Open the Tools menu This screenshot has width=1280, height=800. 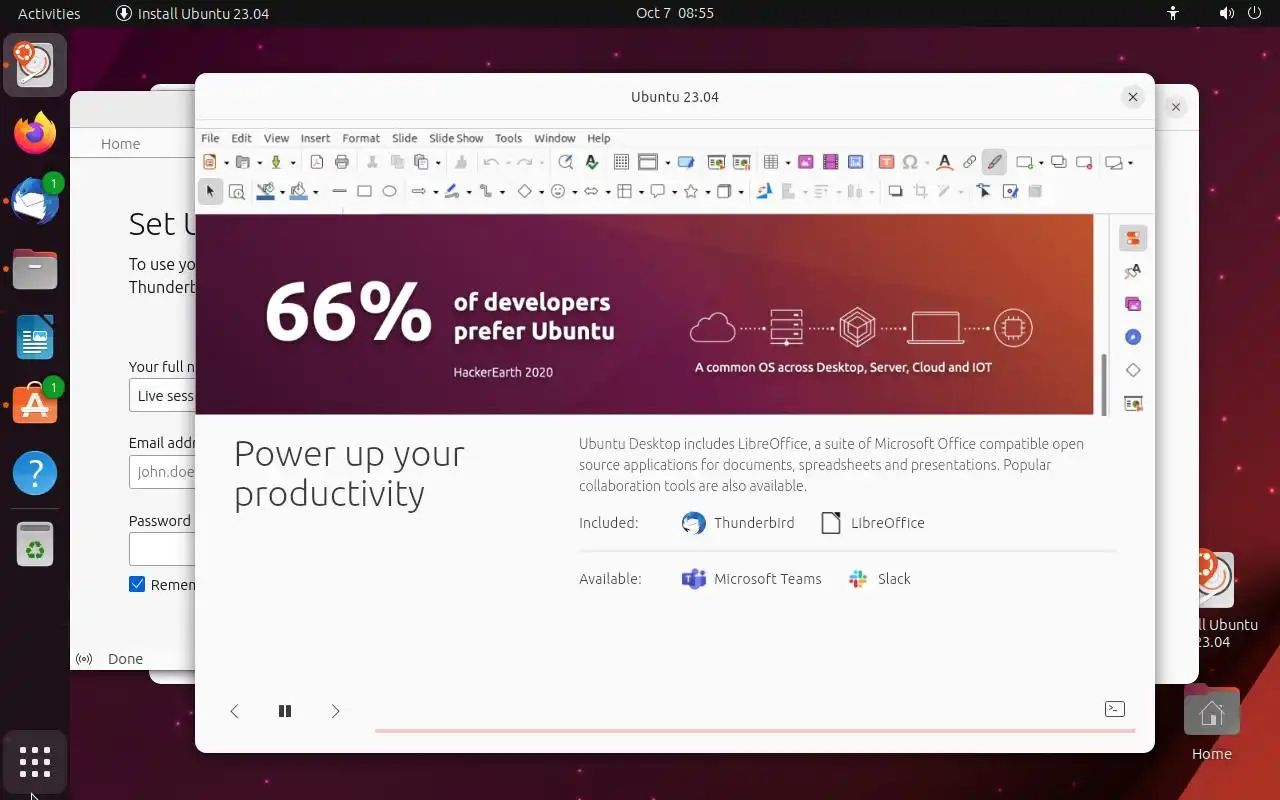click(x=508, y=138)
